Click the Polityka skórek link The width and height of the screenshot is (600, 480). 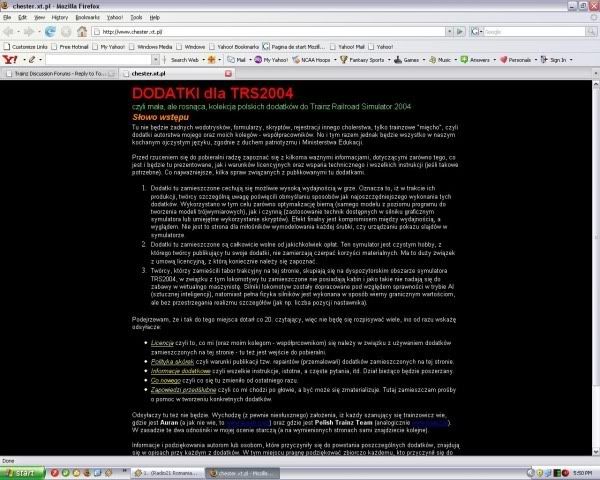(172, 362)
